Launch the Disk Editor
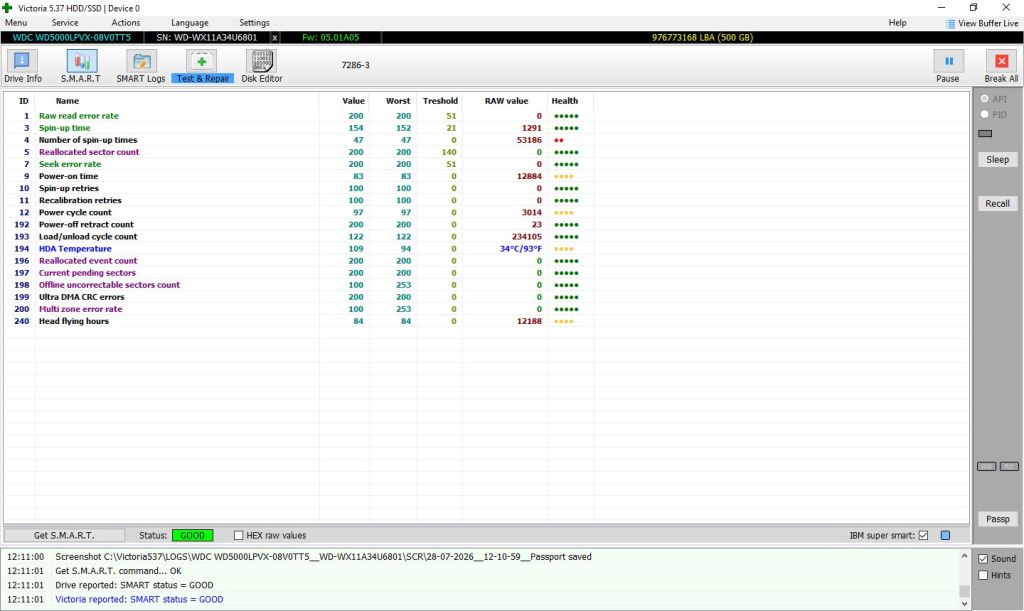This screenshot has width=1024, height=611. click(262, 67)
